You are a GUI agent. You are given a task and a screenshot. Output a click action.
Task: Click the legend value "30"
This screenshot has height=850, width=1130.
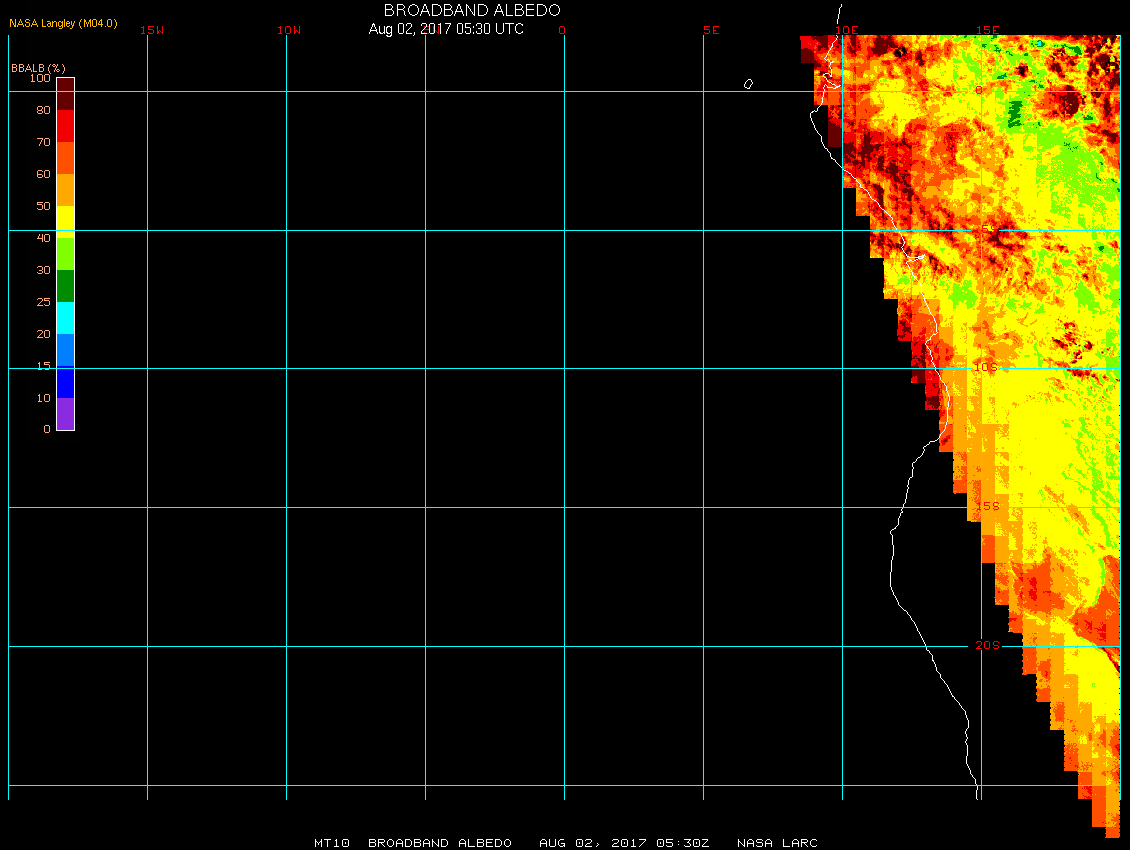(44, 270)
